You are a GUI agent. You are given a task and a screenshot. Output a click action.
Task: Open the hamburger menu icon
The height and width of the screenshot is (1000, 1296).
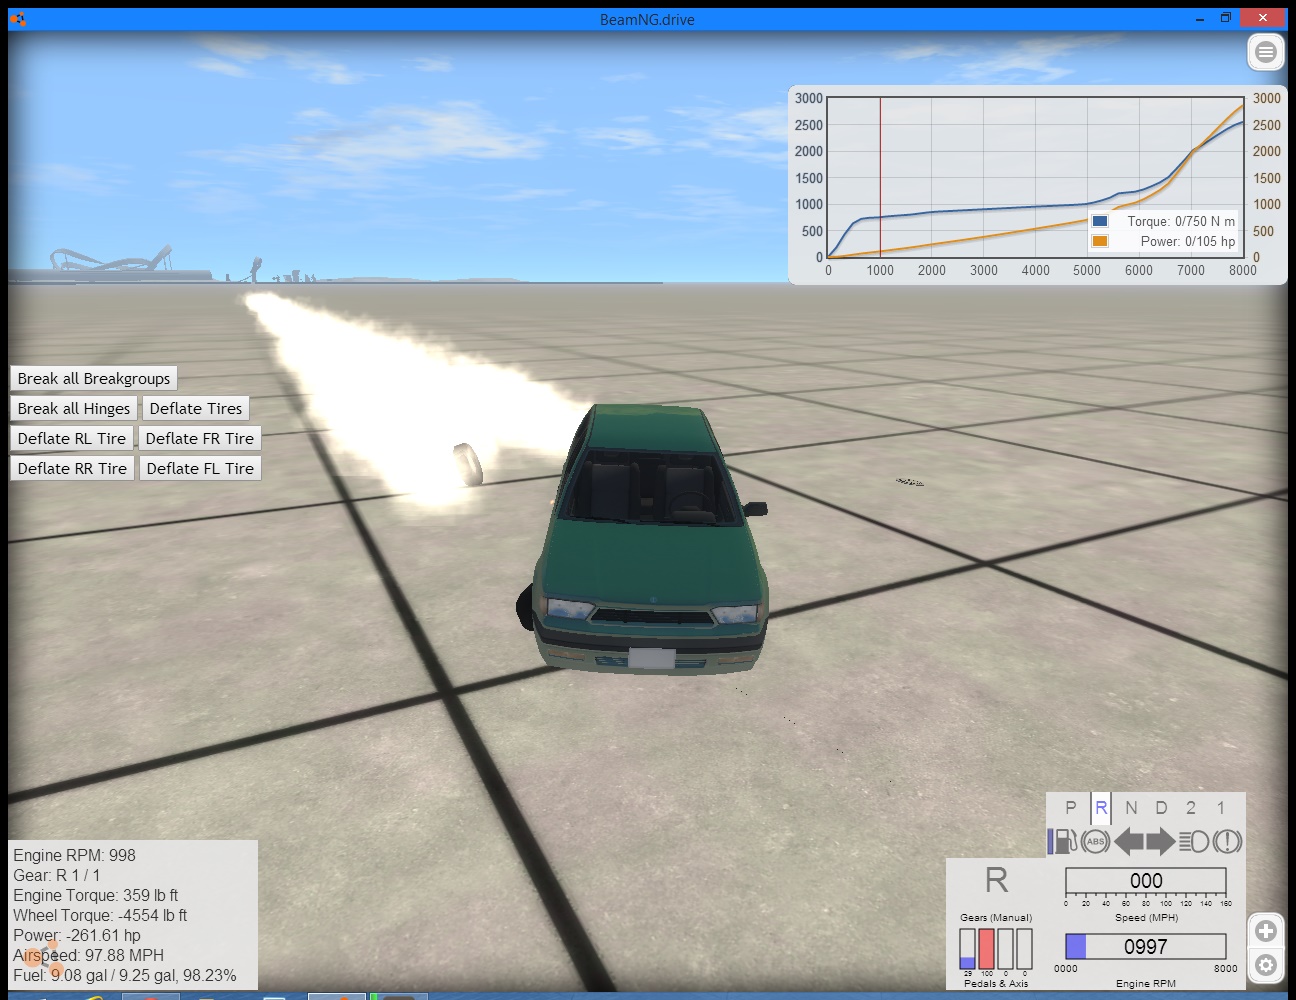1266,52
